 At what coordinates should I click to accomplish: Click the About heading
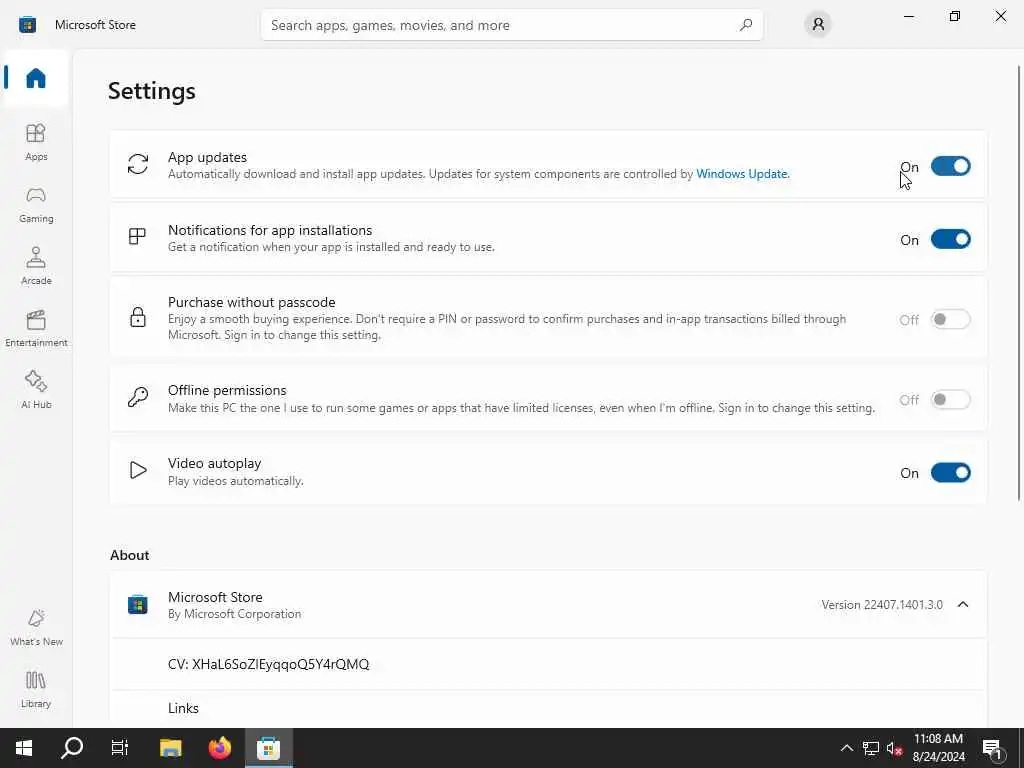point(129,555)
